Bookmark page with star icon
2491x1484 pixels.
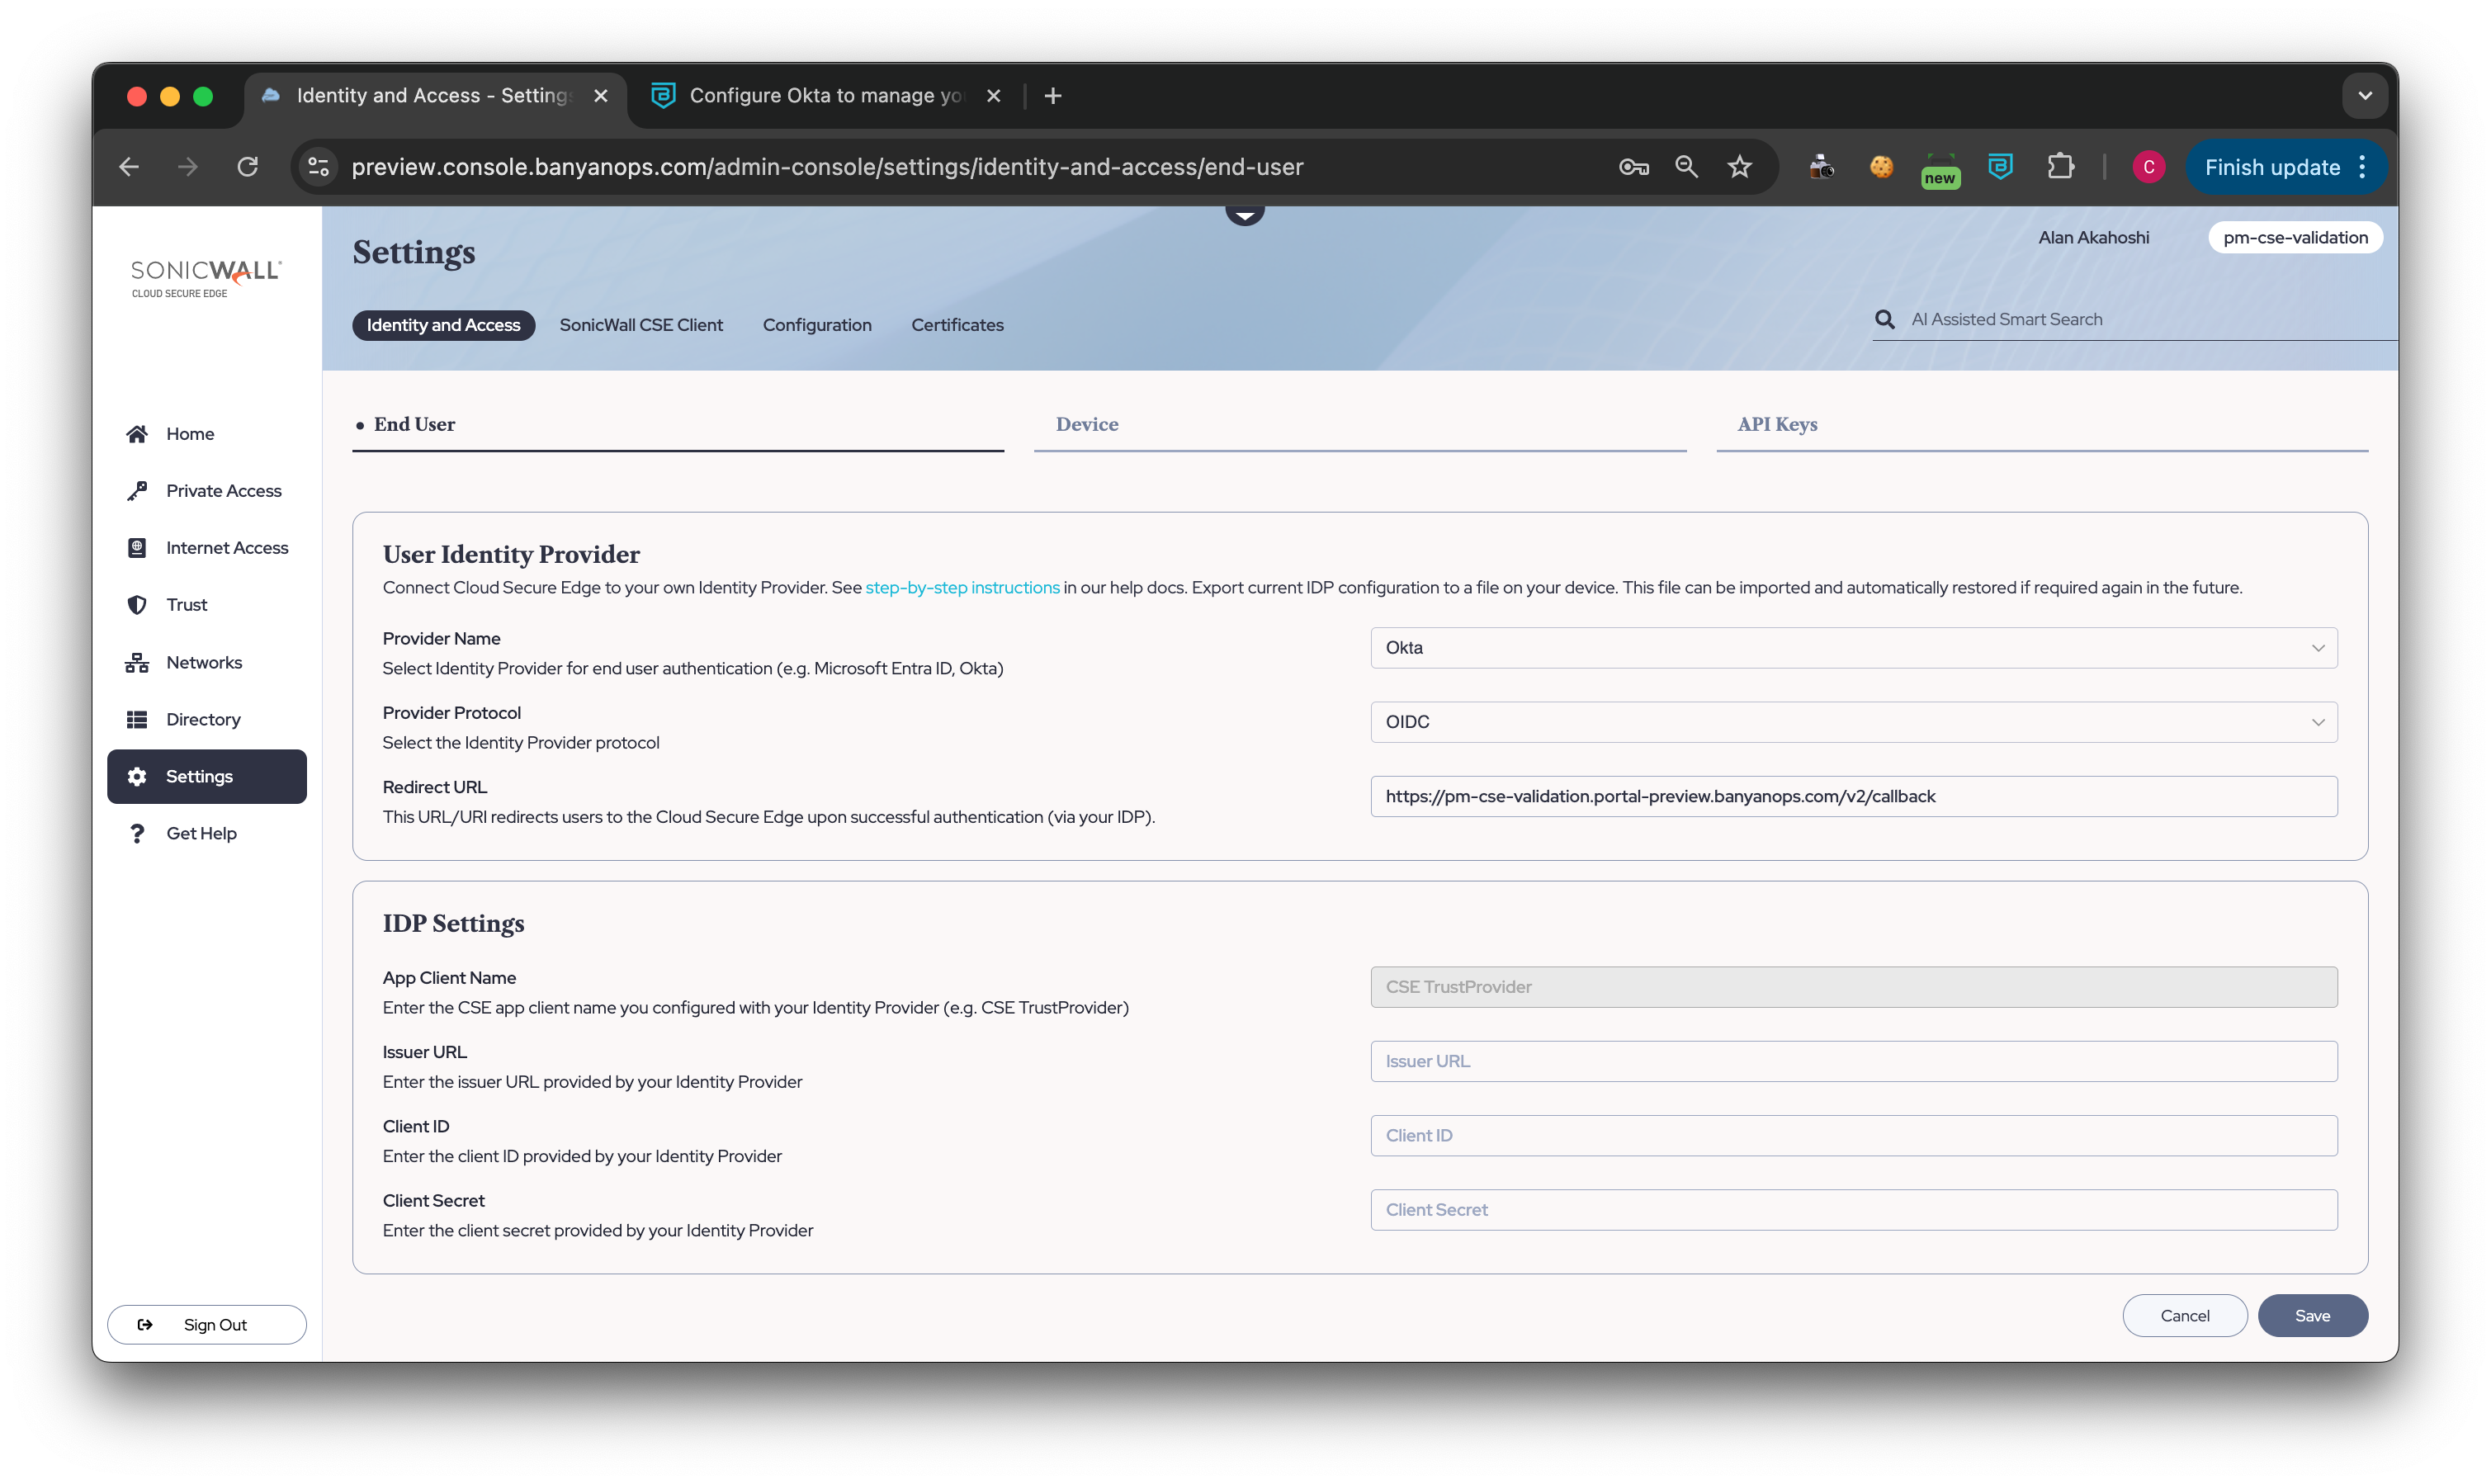(x=1740, y=167)
